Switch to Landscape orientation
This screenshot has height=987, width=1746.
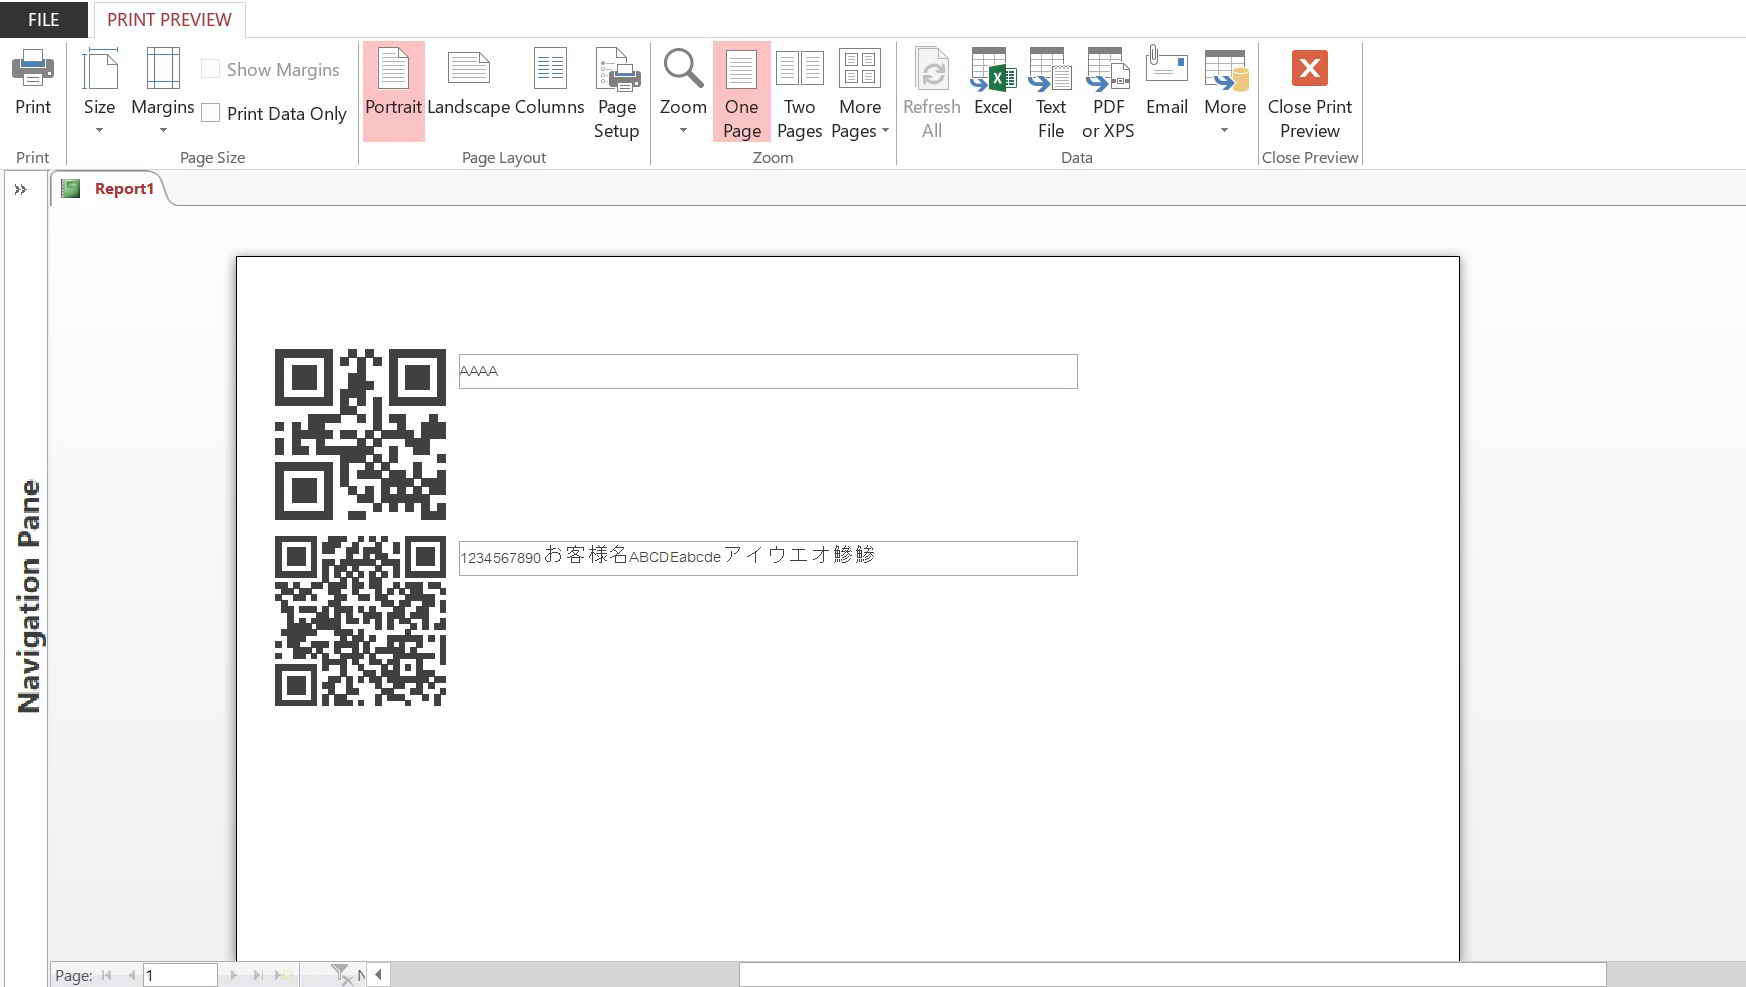pyautogui.click(x=468, y=84)
